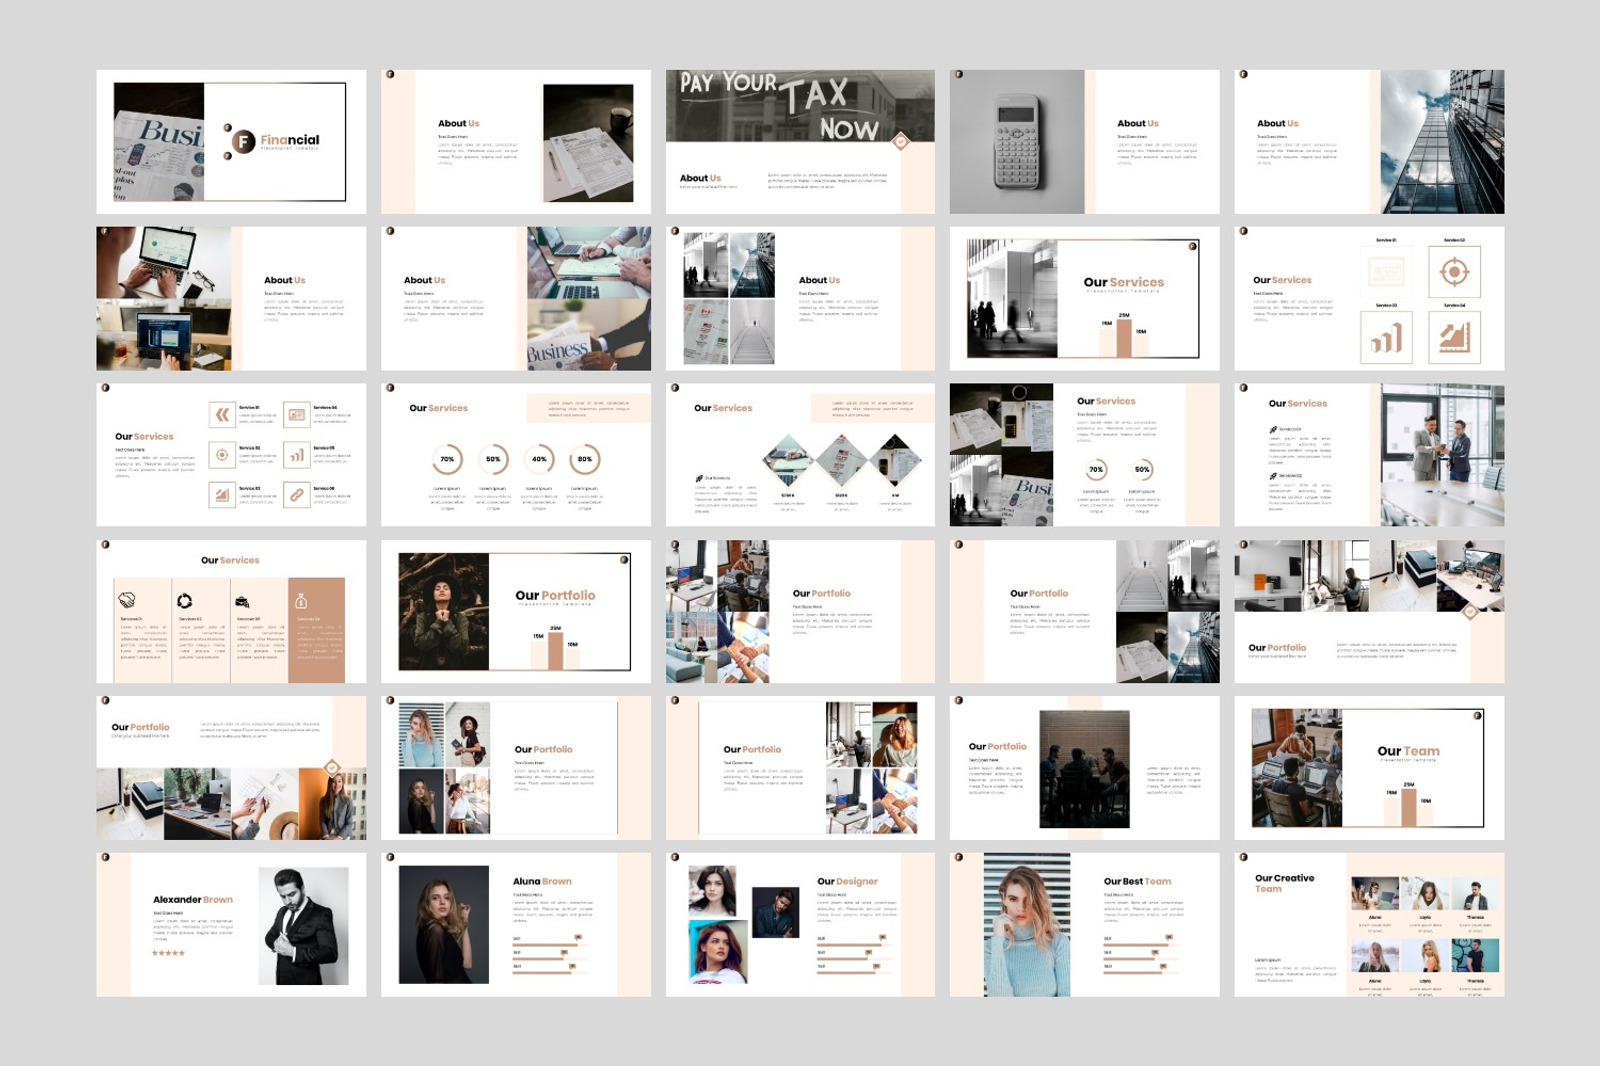
Task: Click the money bag icon on the brown Service 04 card
Action: (301, 602)
